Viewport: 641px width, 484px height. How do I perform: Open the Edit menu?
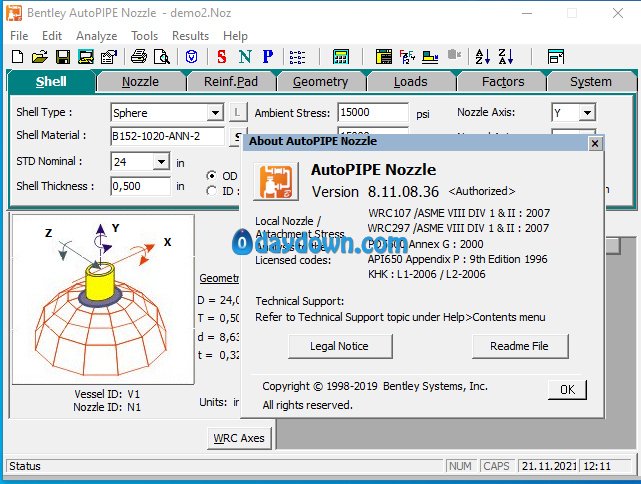tap(52, 36)
